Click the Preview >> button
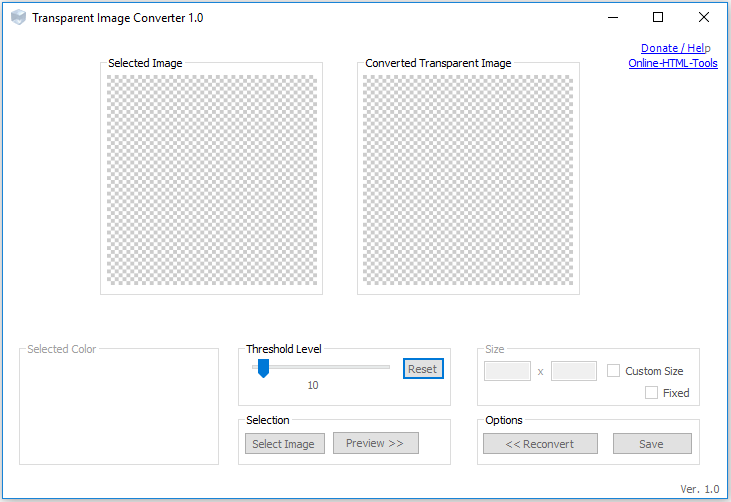 (376, 443)
